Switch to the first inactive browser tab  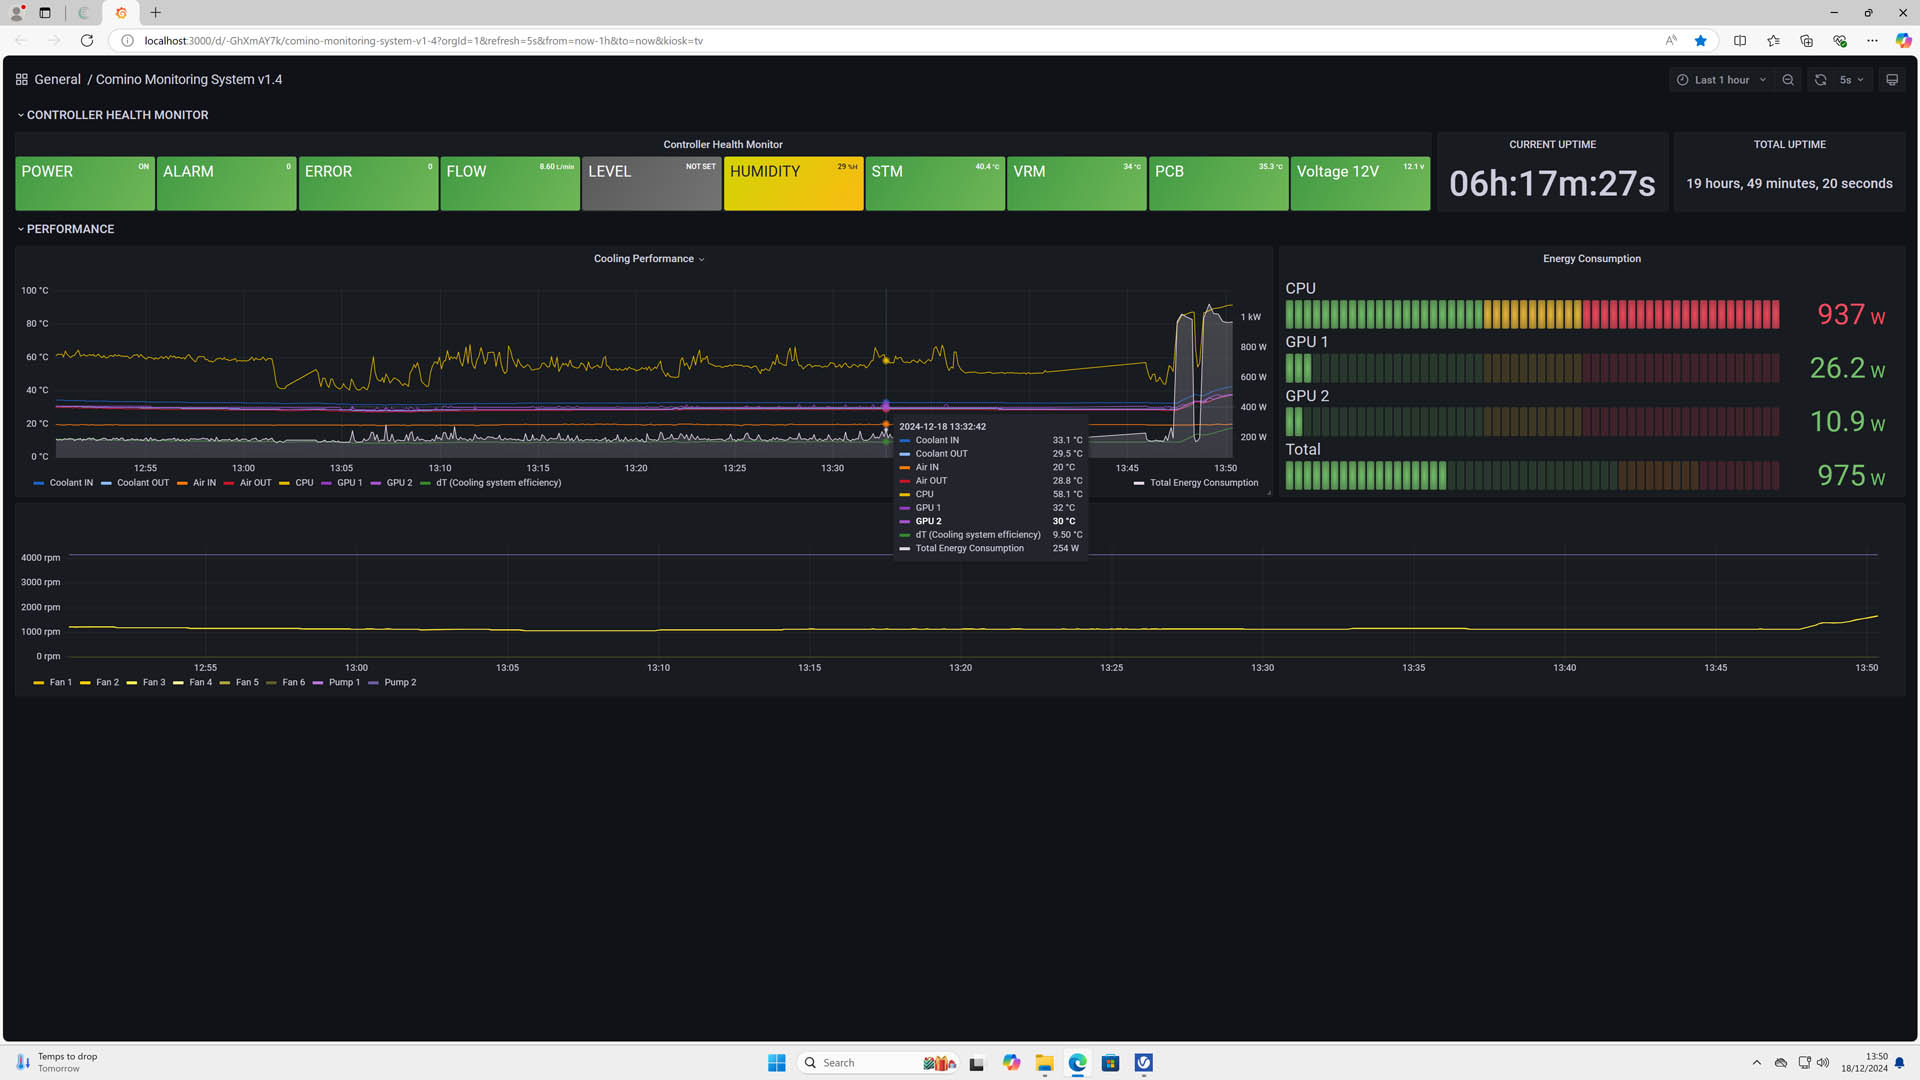click(x=84, y=13)
